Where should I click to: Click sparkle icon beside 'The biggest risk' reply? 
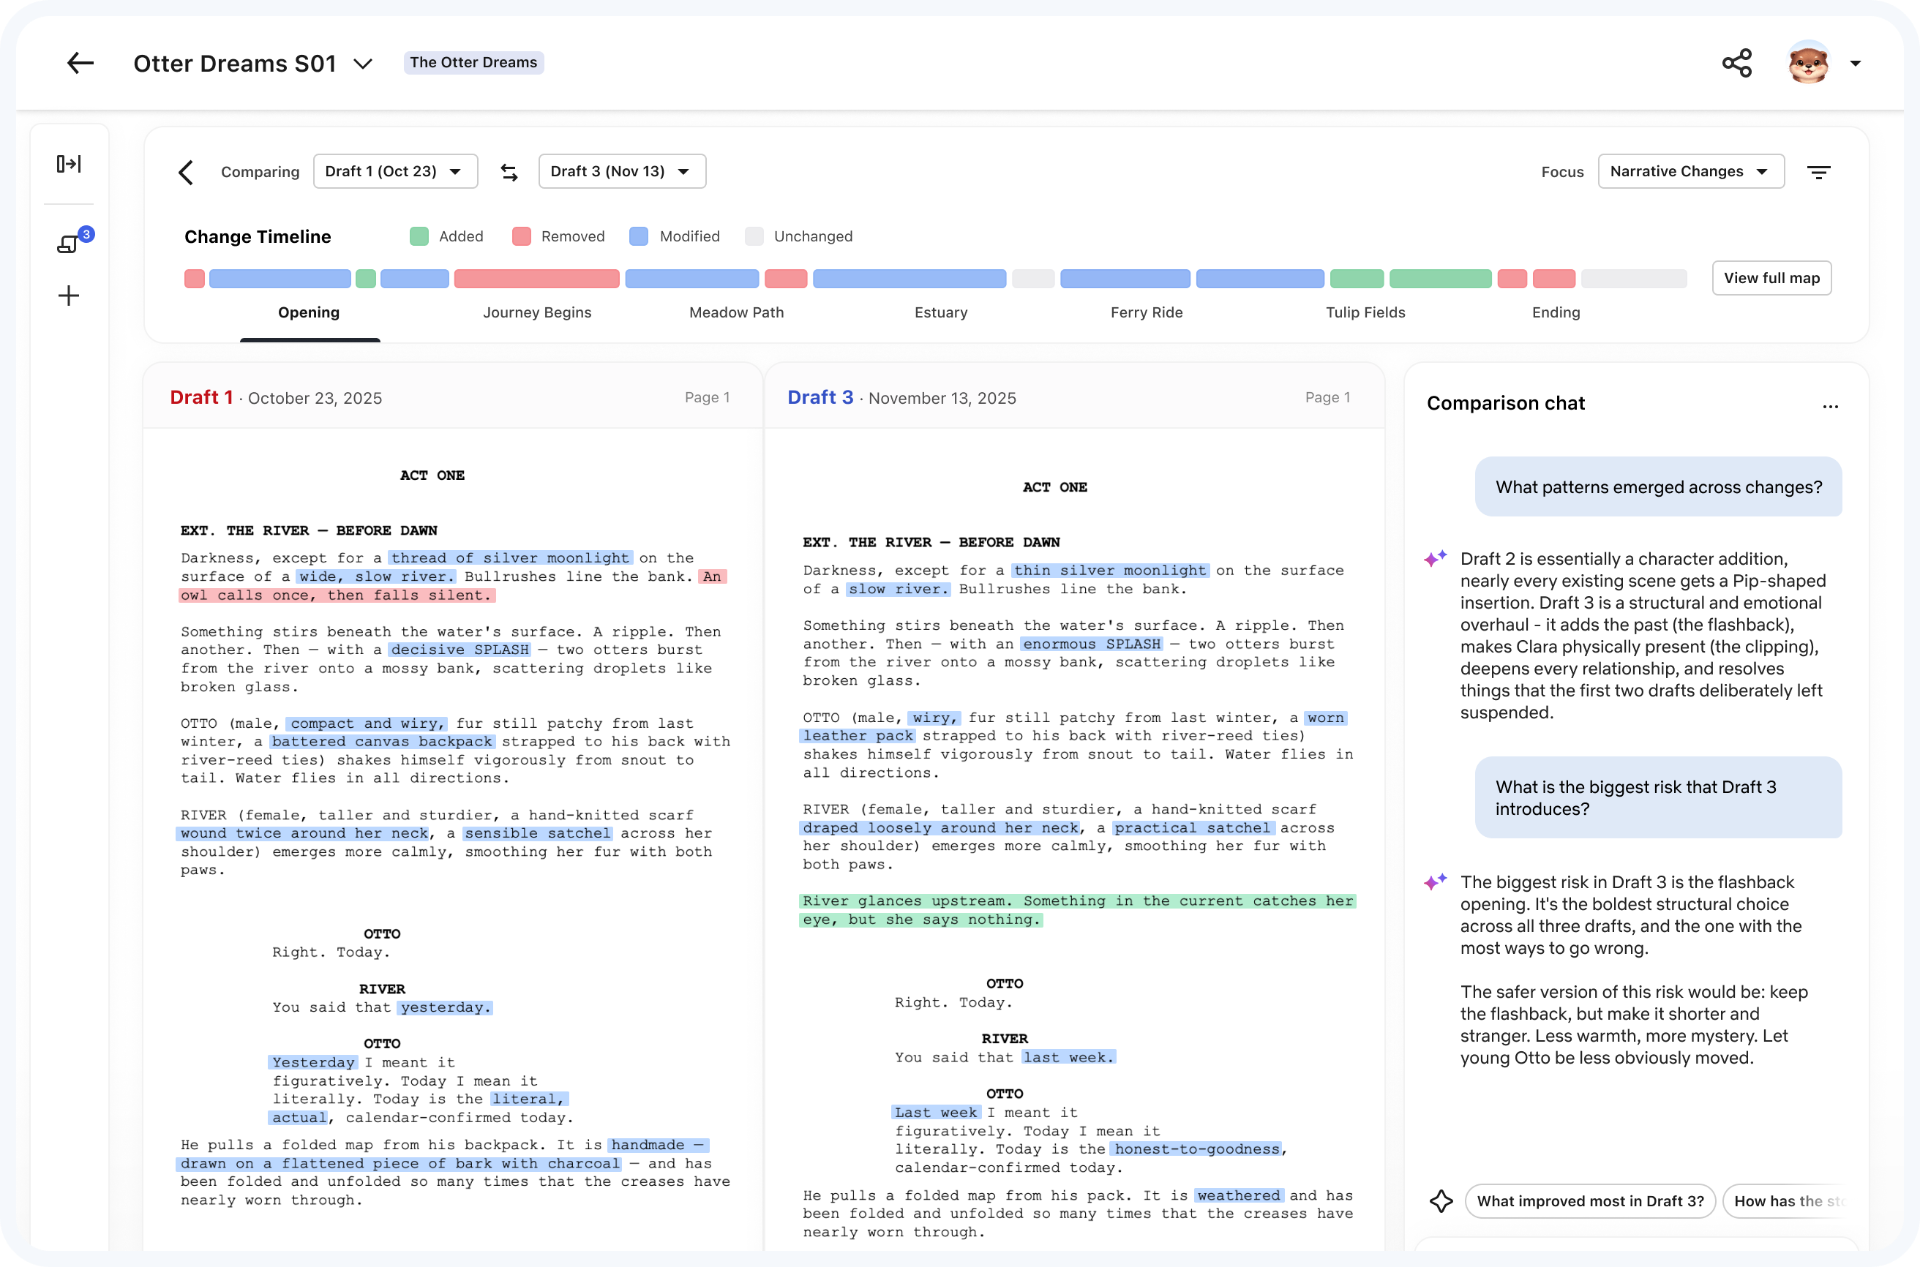1436,881
